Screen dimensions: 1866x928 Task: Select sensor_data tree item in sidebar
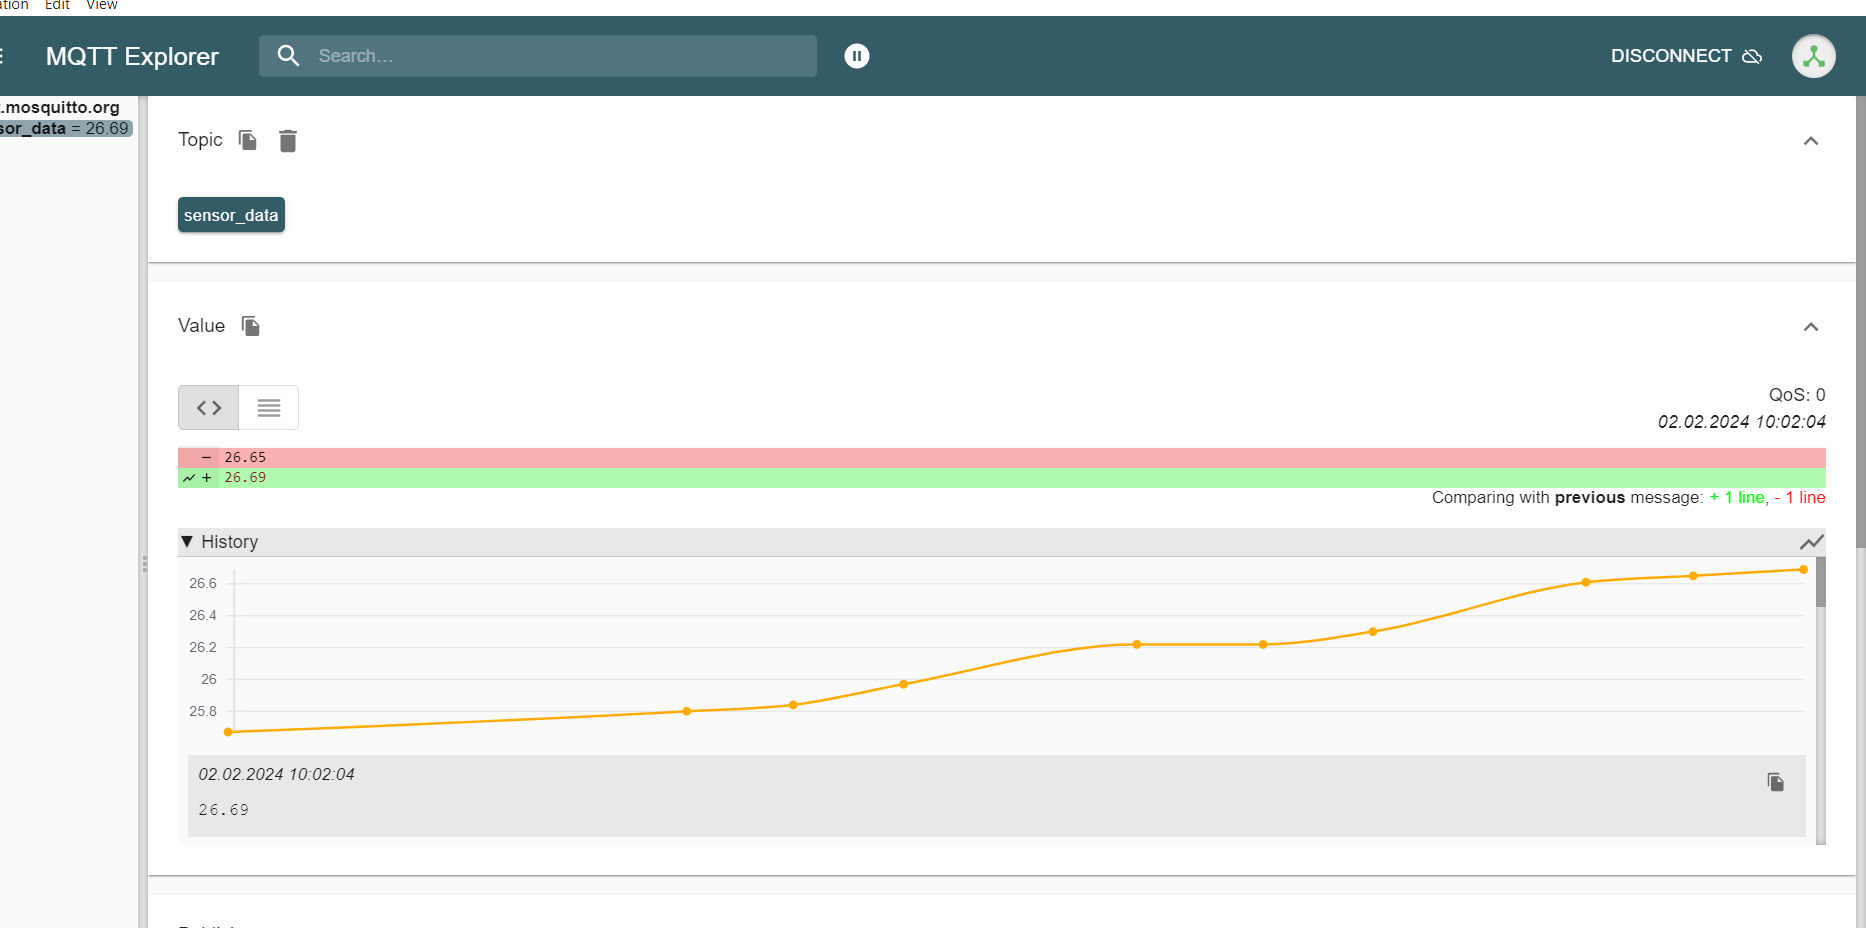pos(66,129)
